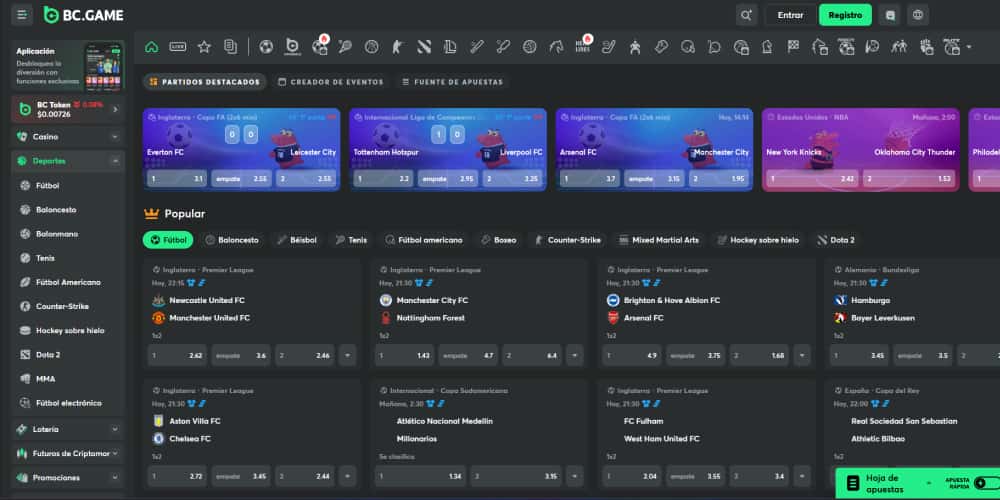
Task: Select Balonmano in the sidebar sports list
Action: coord(56,234)
